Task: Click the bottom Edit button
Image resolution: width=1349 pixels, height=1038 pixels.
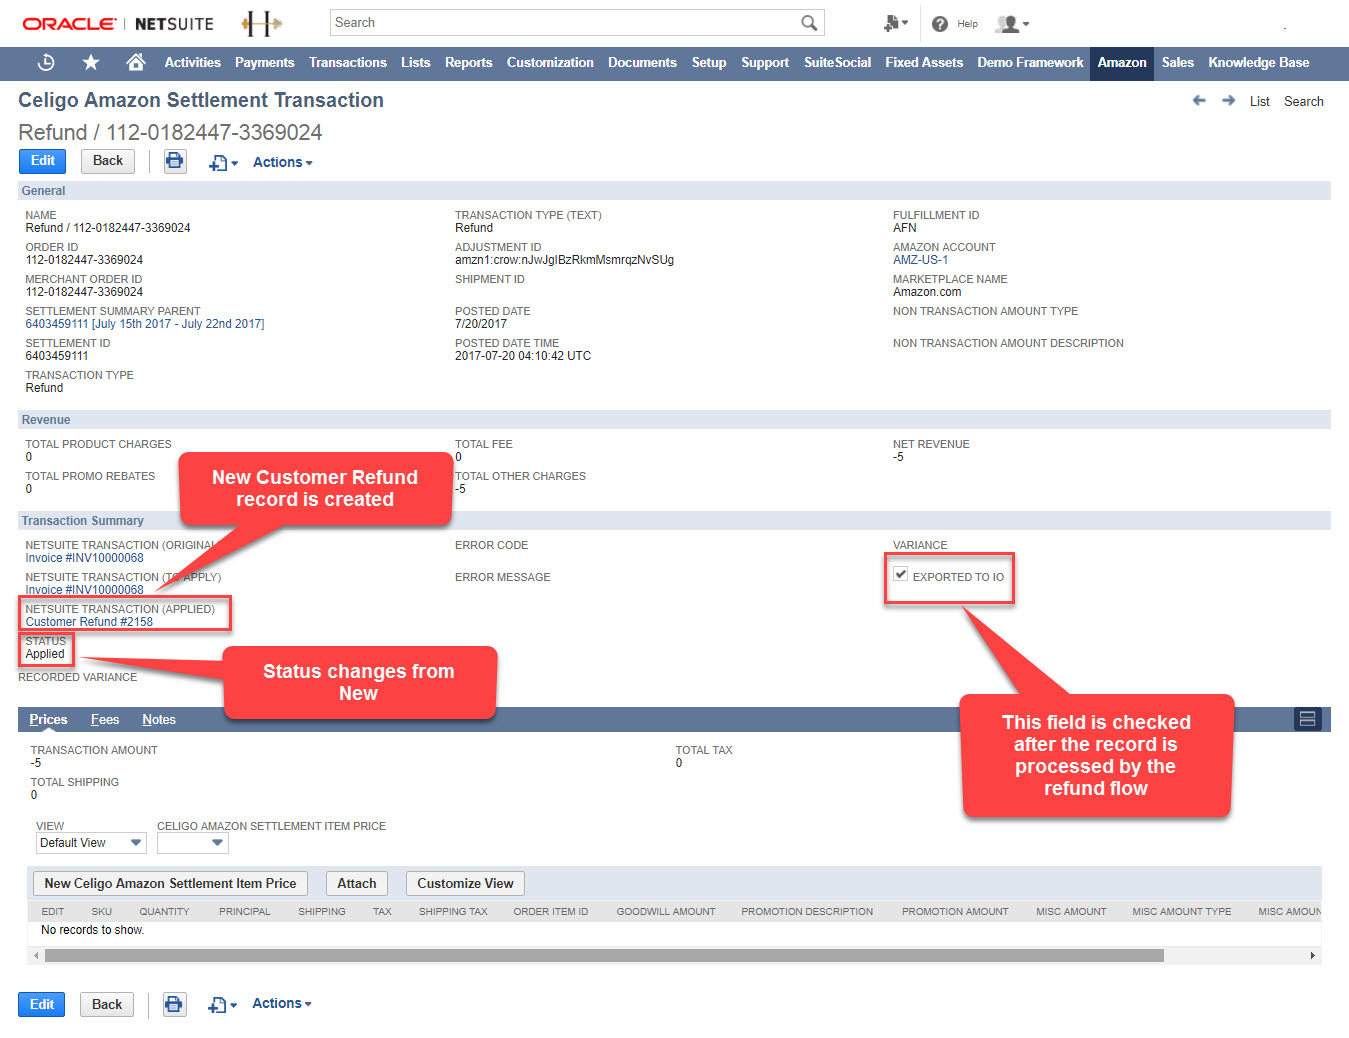Action: [x=42, y=1004]
